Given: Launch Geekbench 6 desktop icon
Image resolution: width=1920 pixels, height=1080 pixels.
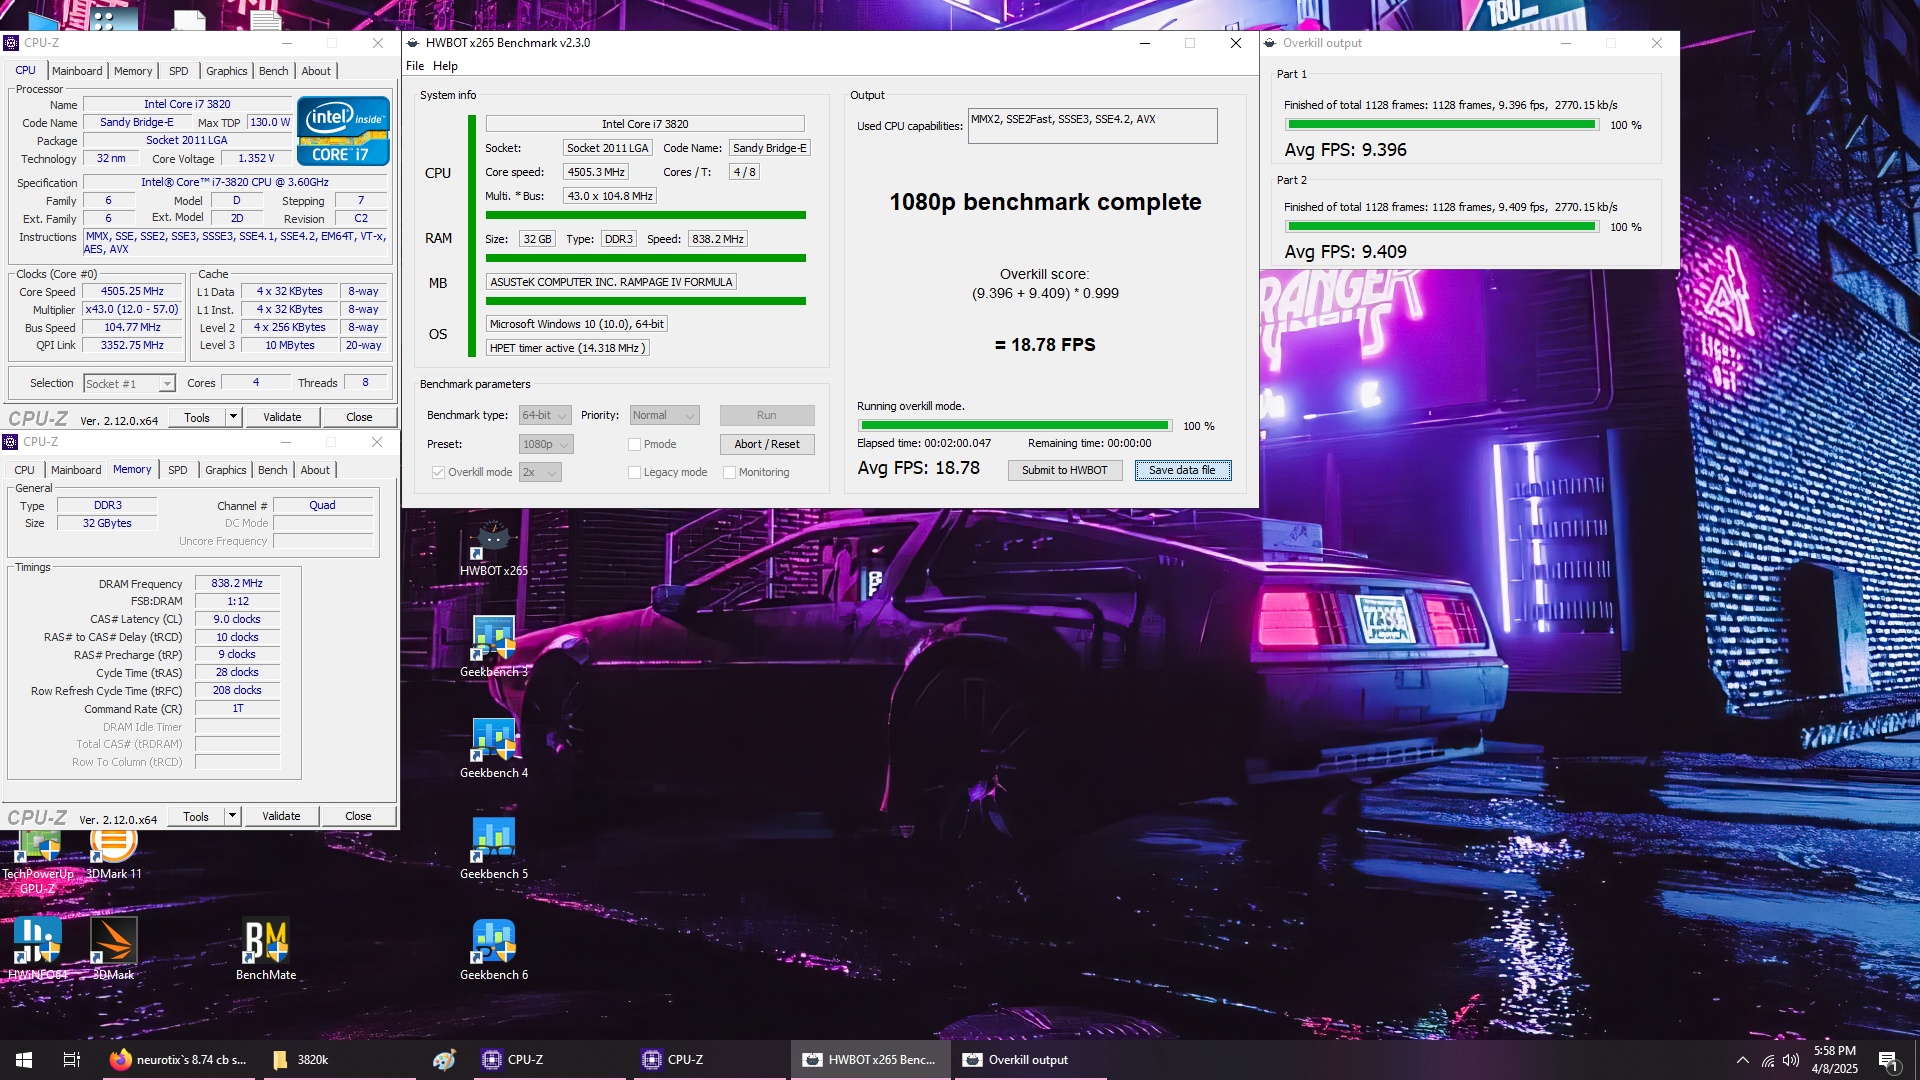Looking at the screenshot, I should point(493,950).
